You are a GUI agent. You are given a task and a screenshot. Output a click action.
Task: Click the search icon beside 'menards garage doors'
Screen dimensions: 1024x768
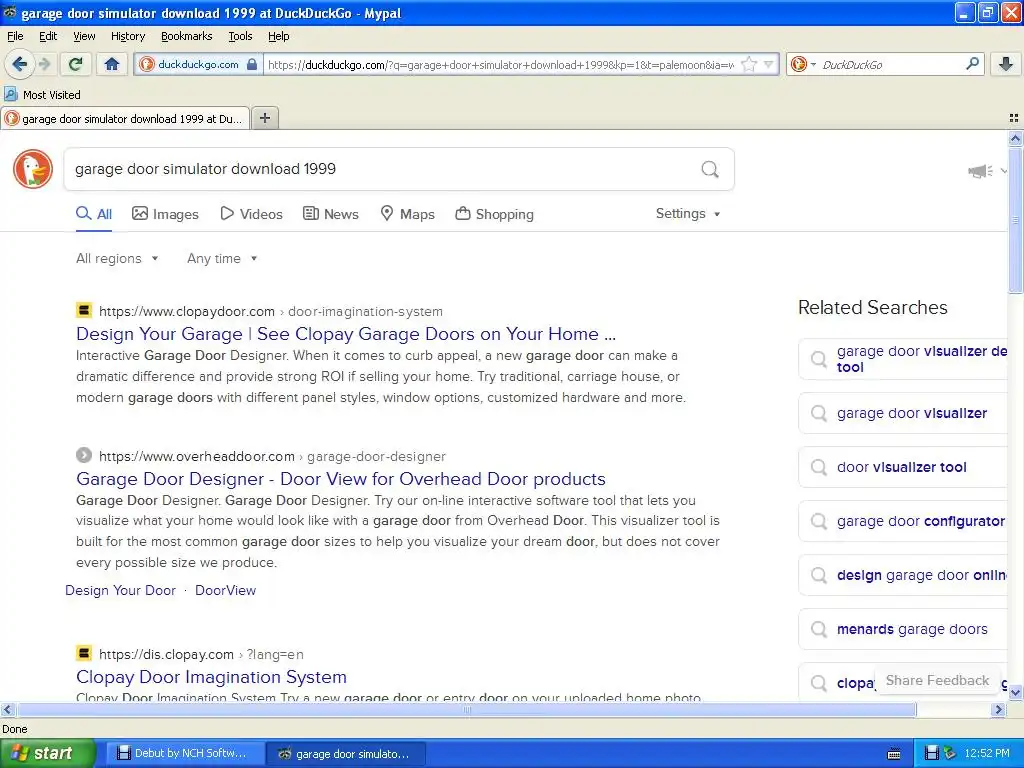point(818,629)
